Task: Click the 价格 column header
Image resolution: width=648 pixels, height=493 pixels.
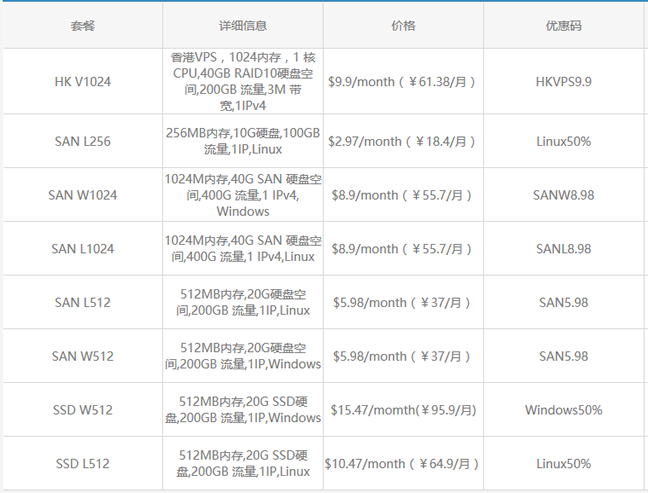Action: pyautogui.click(x=403, y=25)
